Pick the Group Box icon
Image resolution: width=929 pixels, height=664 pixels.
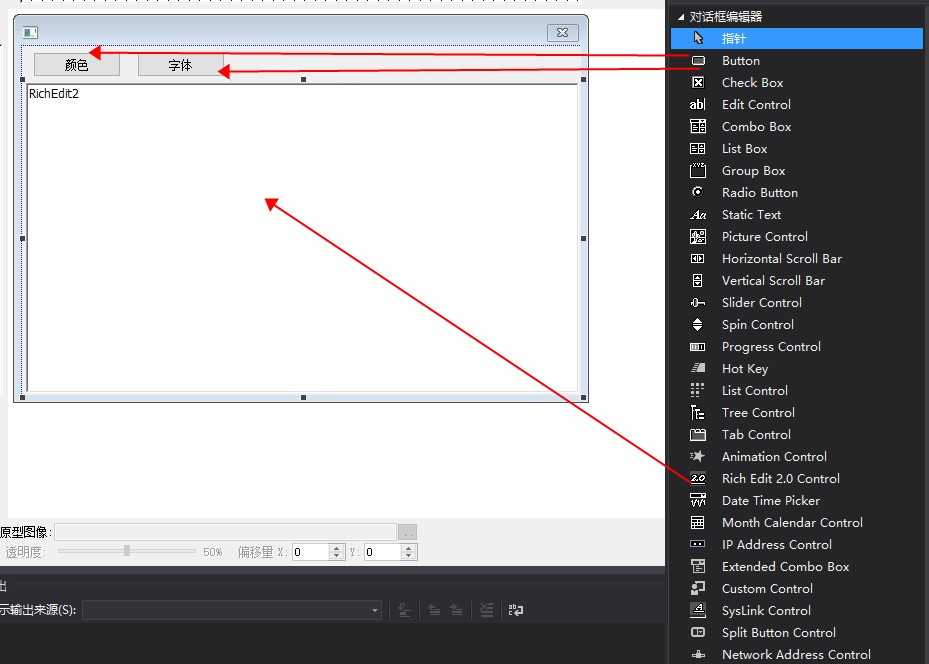698,171
